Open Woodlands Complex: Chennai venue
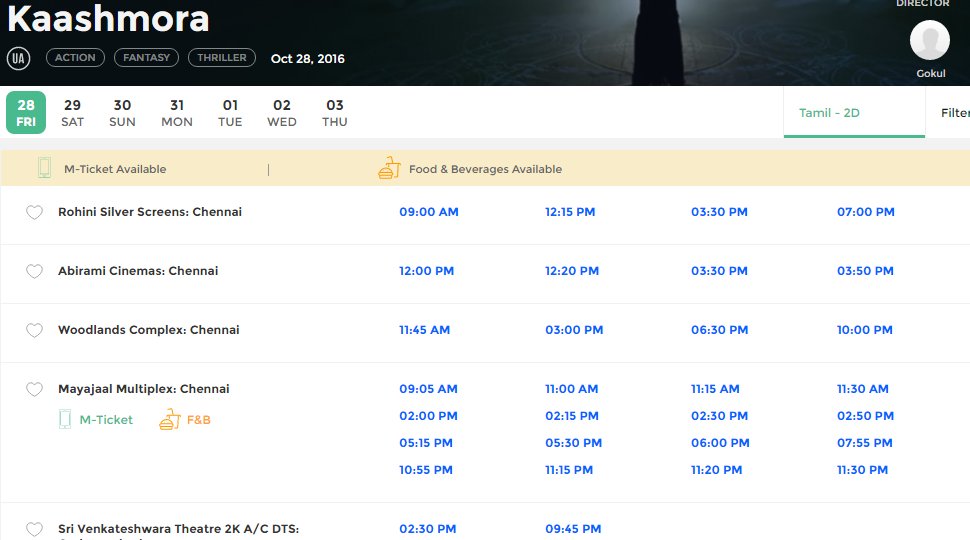 click(x=148, y=330)
